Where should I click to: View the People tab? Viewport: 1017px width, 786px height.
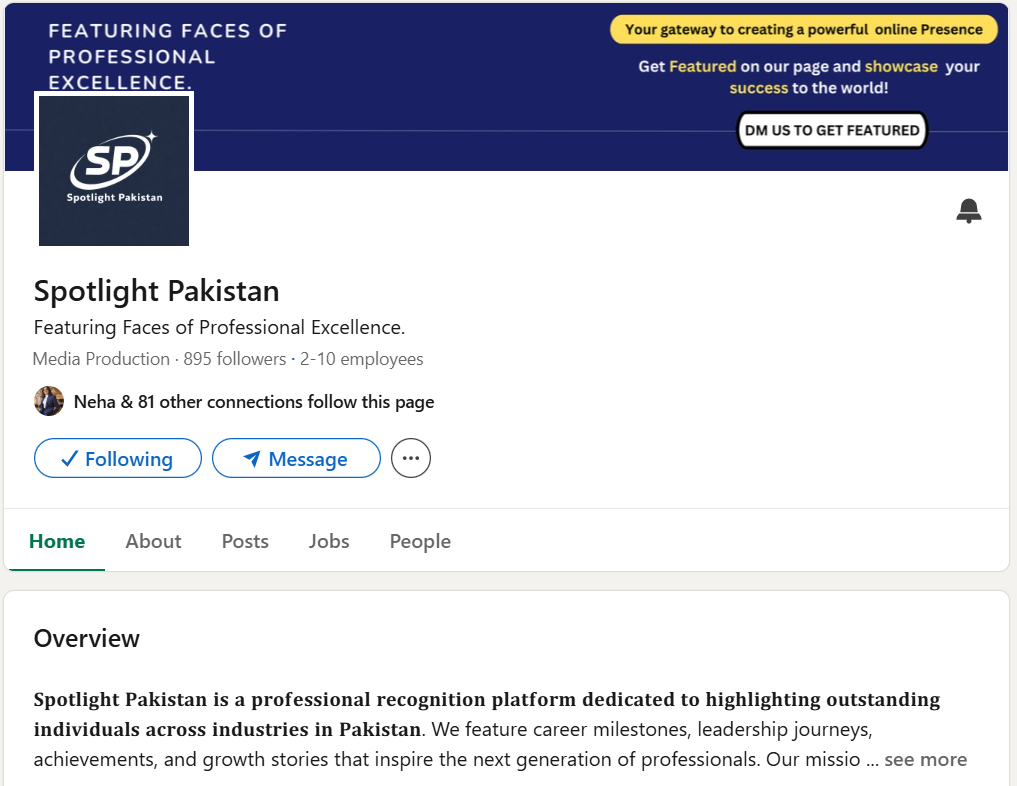coord(420,541)
